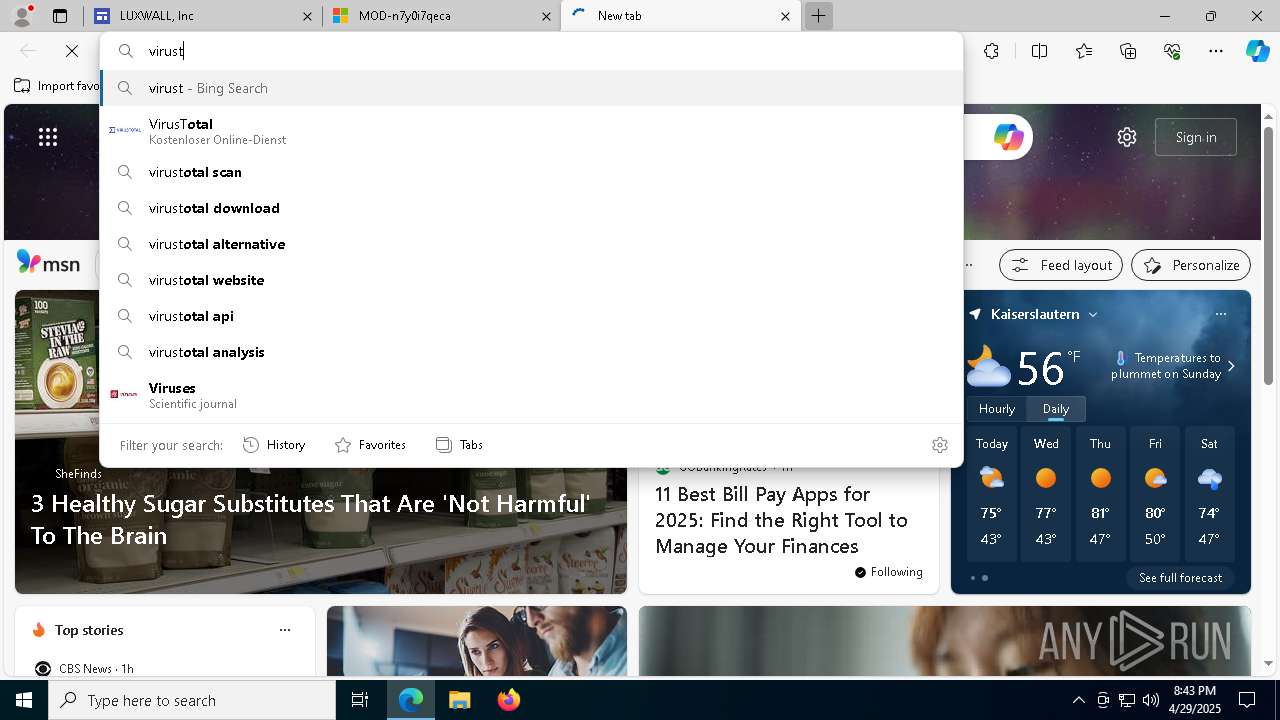Image resolution: width=1280 pixels, height=720 pixels.
Task: Open a new browser tab
Action: 818,16
